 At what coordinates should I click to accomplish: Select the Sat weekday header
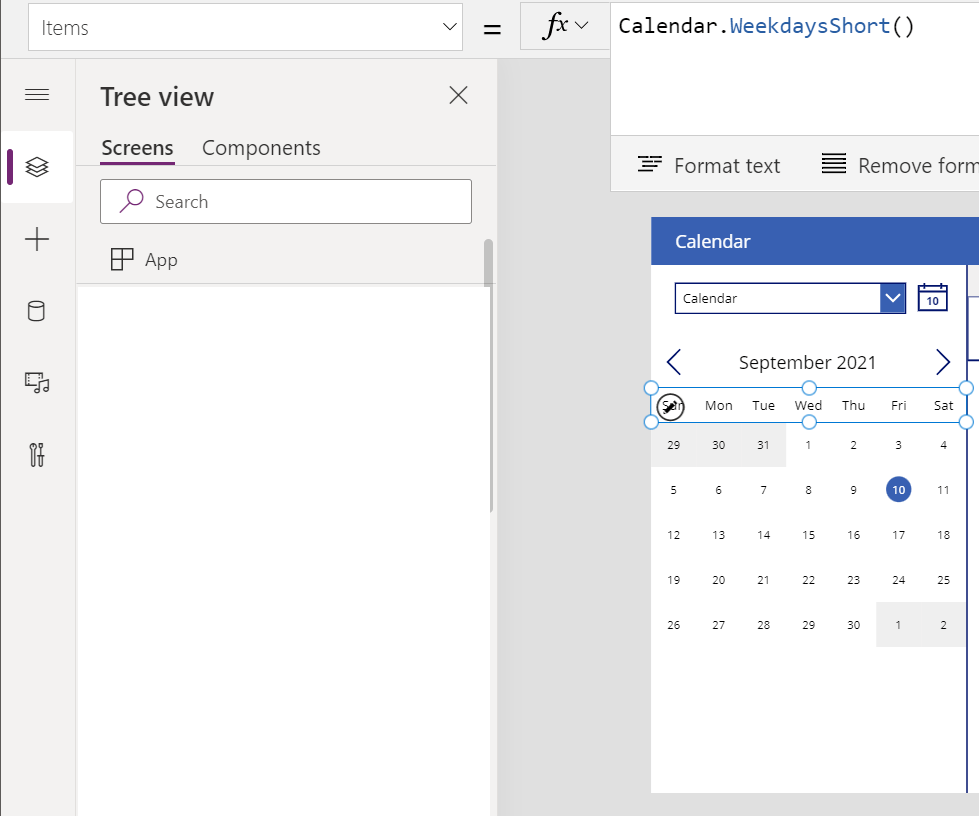(943, 406)
